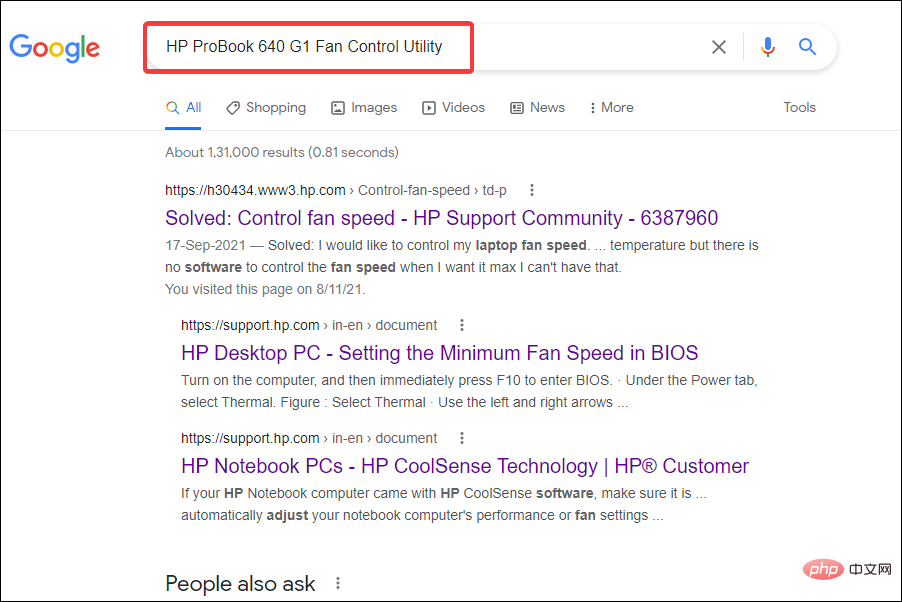Click the blue search magnifier icon
902x602 pixels.
tap(807, 47)
